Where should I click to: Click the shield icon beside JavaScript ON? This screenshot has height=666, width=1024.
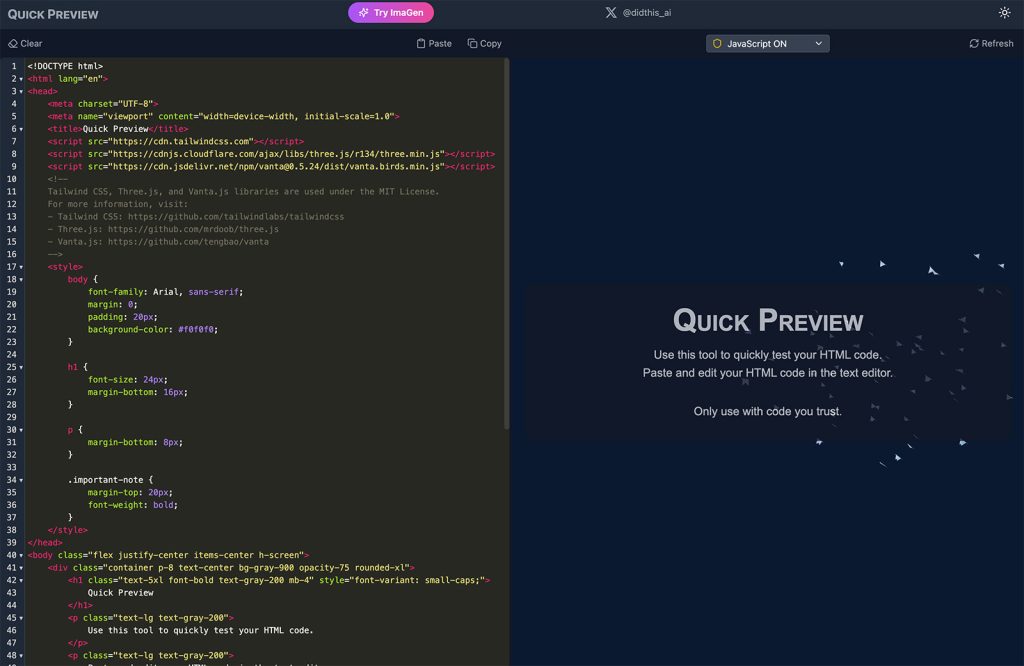coord(717,44)
